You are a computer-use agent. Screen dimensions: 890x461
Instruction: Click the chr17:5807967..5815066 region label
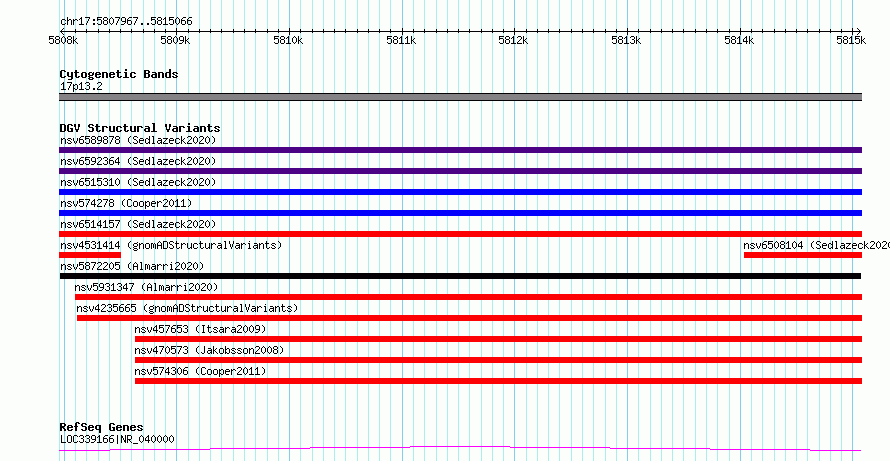pyautogui.click(x=126, y=22)
